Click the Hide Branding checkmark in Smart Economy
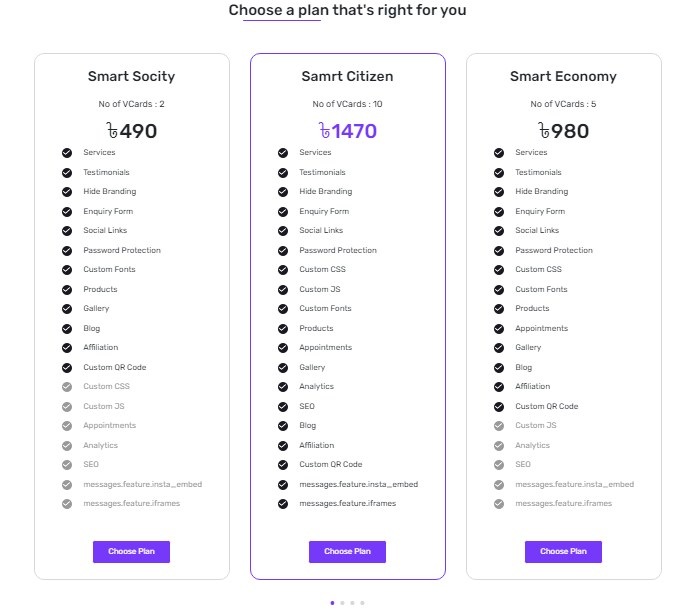The height and width of the screenshot is (611, 690). tap(499, 192)
